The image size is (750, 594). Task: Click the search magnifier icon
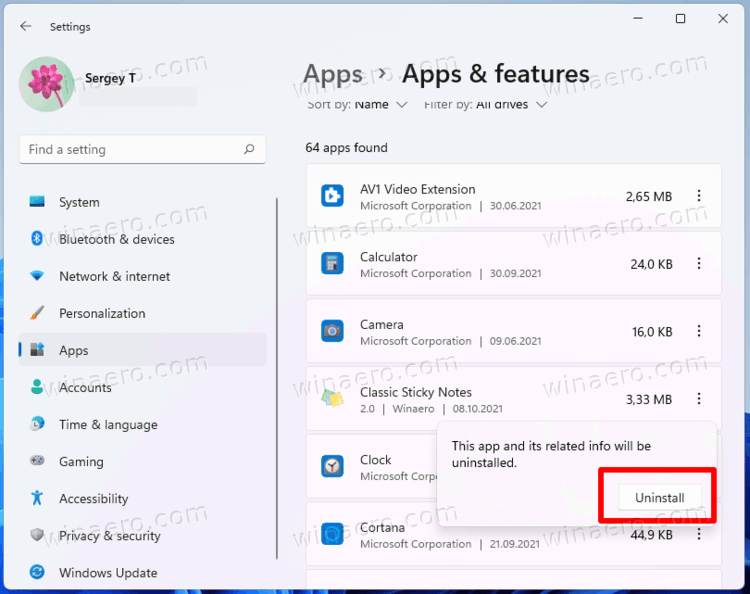pyautogui.click(x=249, y=149)
